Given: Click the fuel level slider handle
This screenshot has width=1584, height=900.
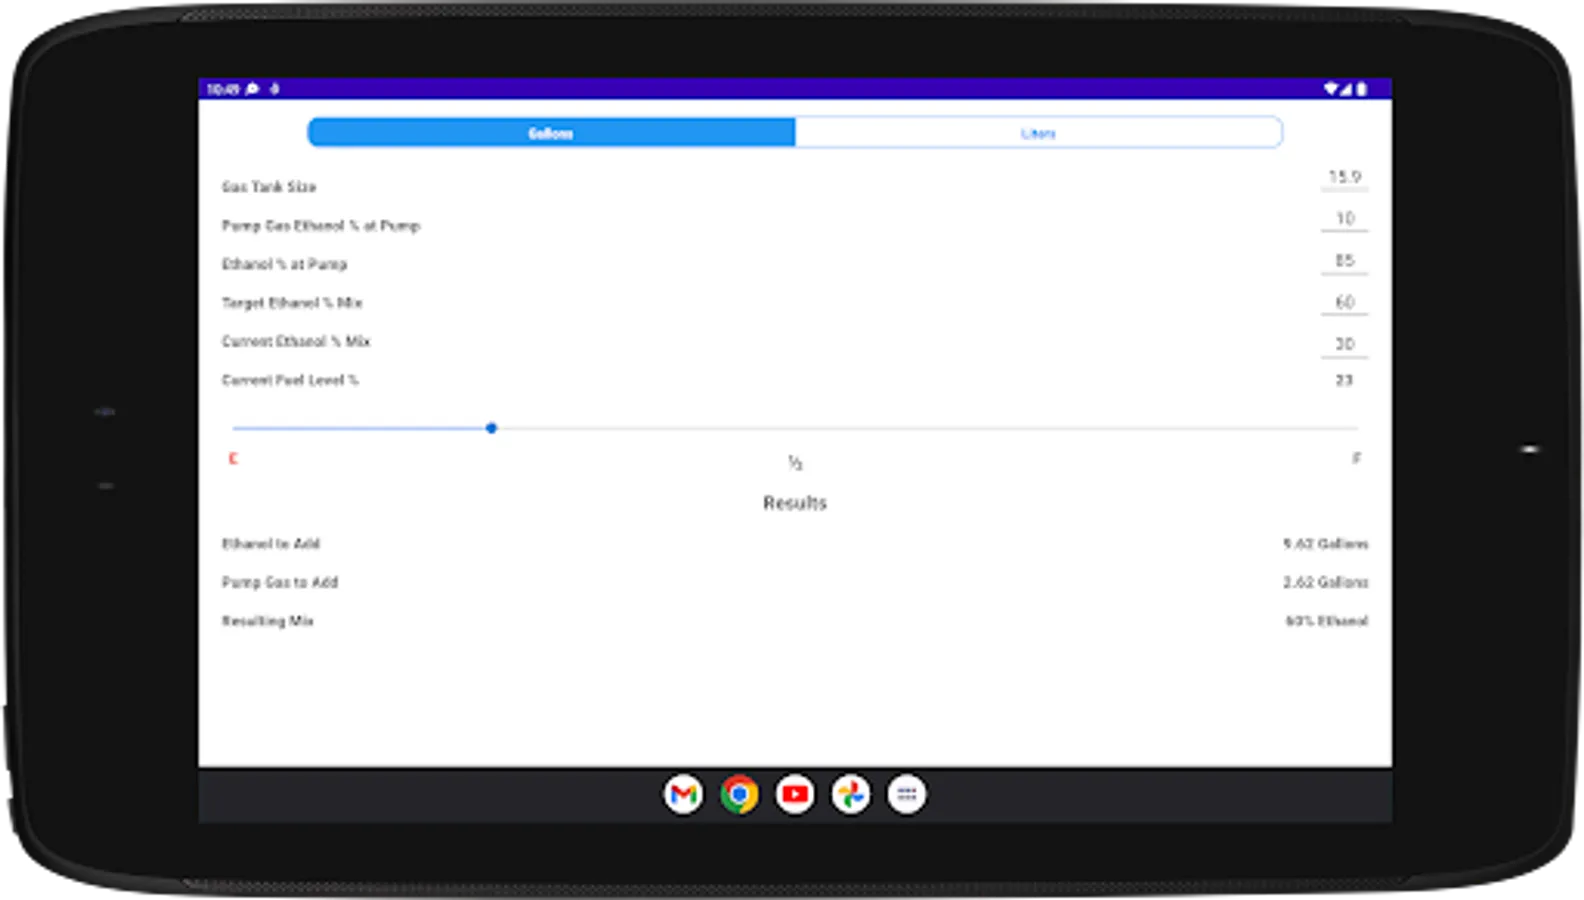Looking at the screenshot, I should [491, 428].
